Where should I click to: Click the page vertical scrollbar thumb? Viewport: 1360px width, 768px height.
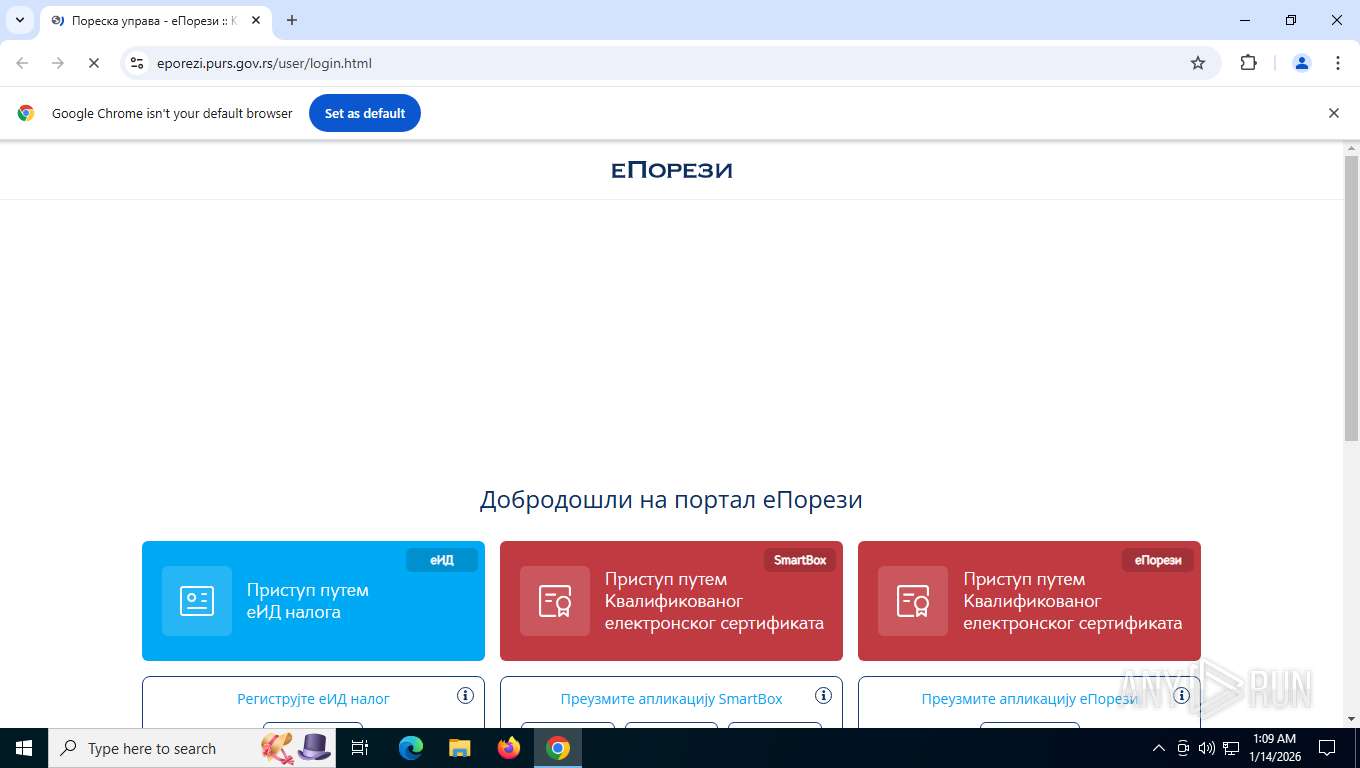click(x=1351, y=298)
